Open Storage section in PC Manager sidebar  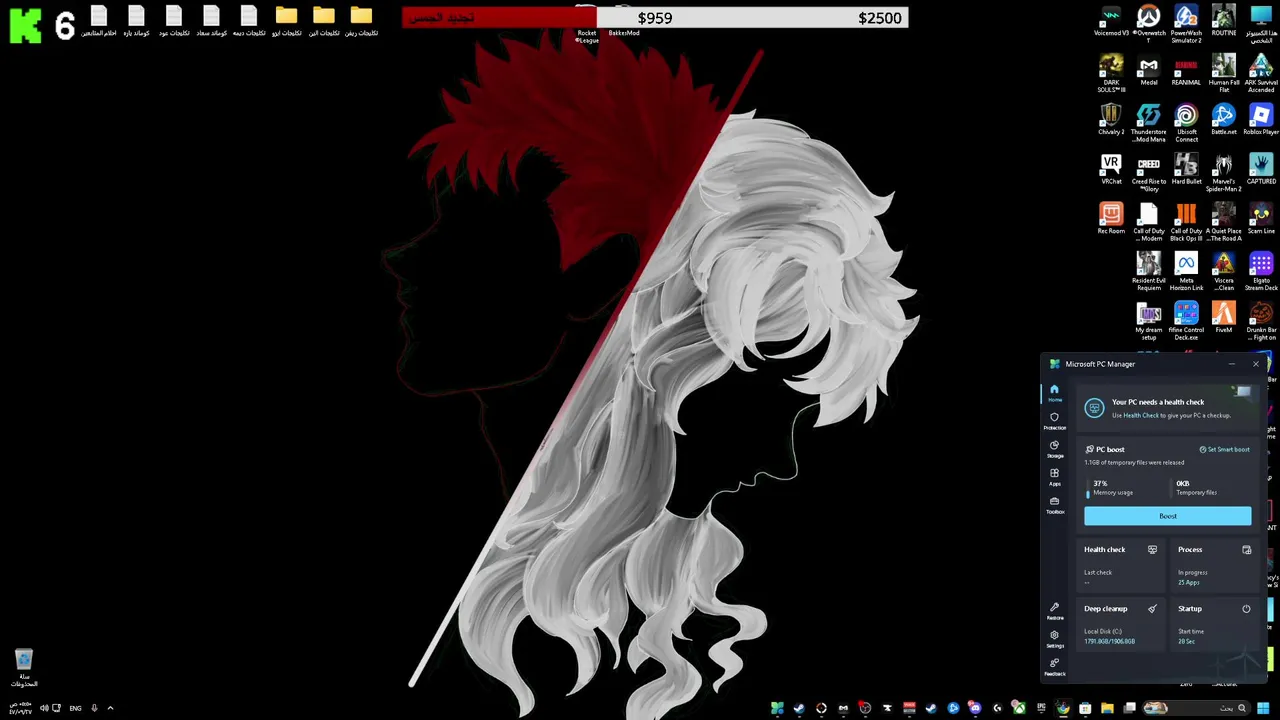[x=1054, y=448]
